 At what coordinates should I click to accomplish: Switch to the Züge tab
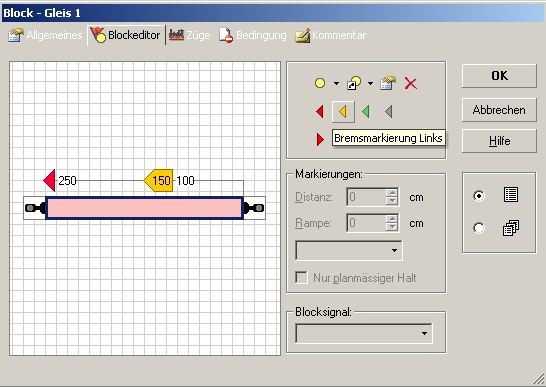click(190, 35)
